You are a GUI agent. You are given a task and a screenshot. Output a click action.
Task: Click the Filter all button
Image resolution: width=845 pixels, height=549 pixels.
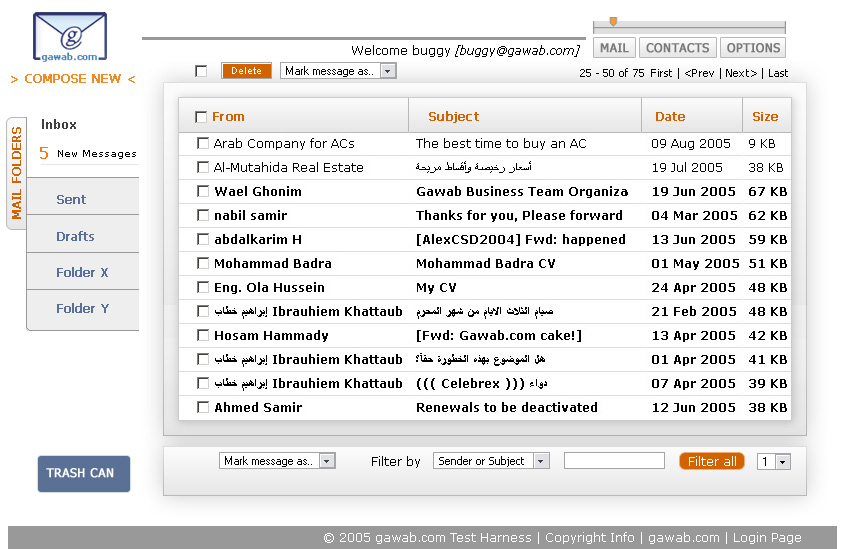tap(711, 461)
